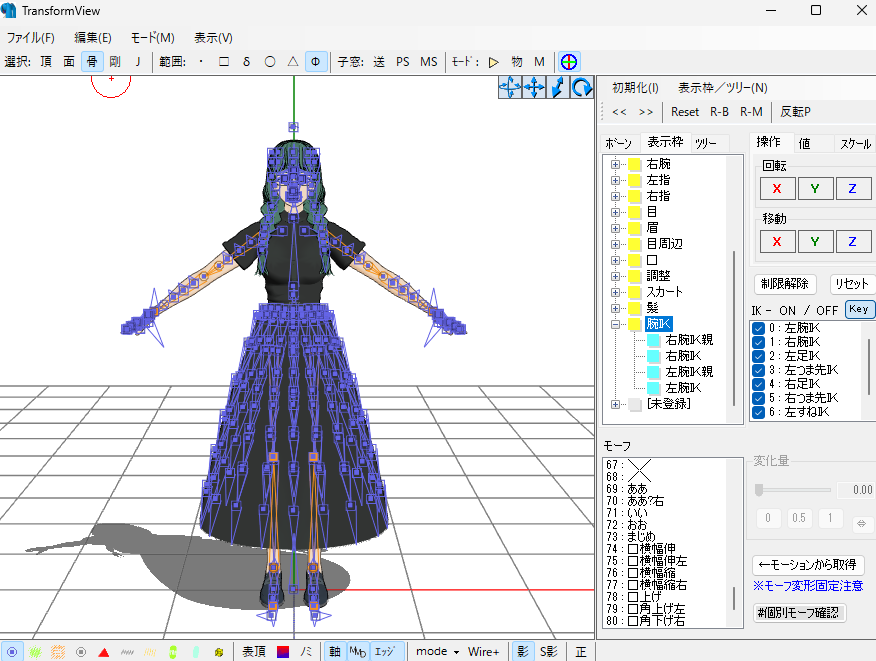Click the rotation X axis button

(x=777, y=189)
